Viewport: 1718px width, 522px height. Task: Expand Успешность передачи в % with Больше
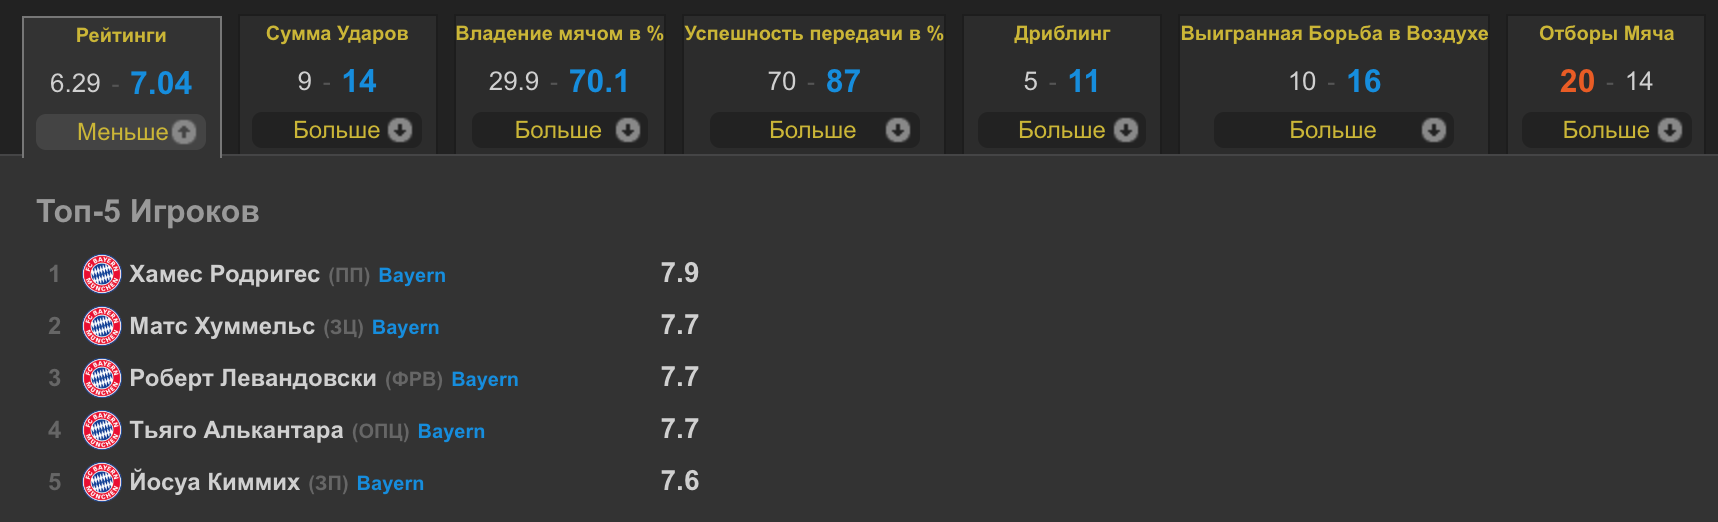tap(812, 130)
